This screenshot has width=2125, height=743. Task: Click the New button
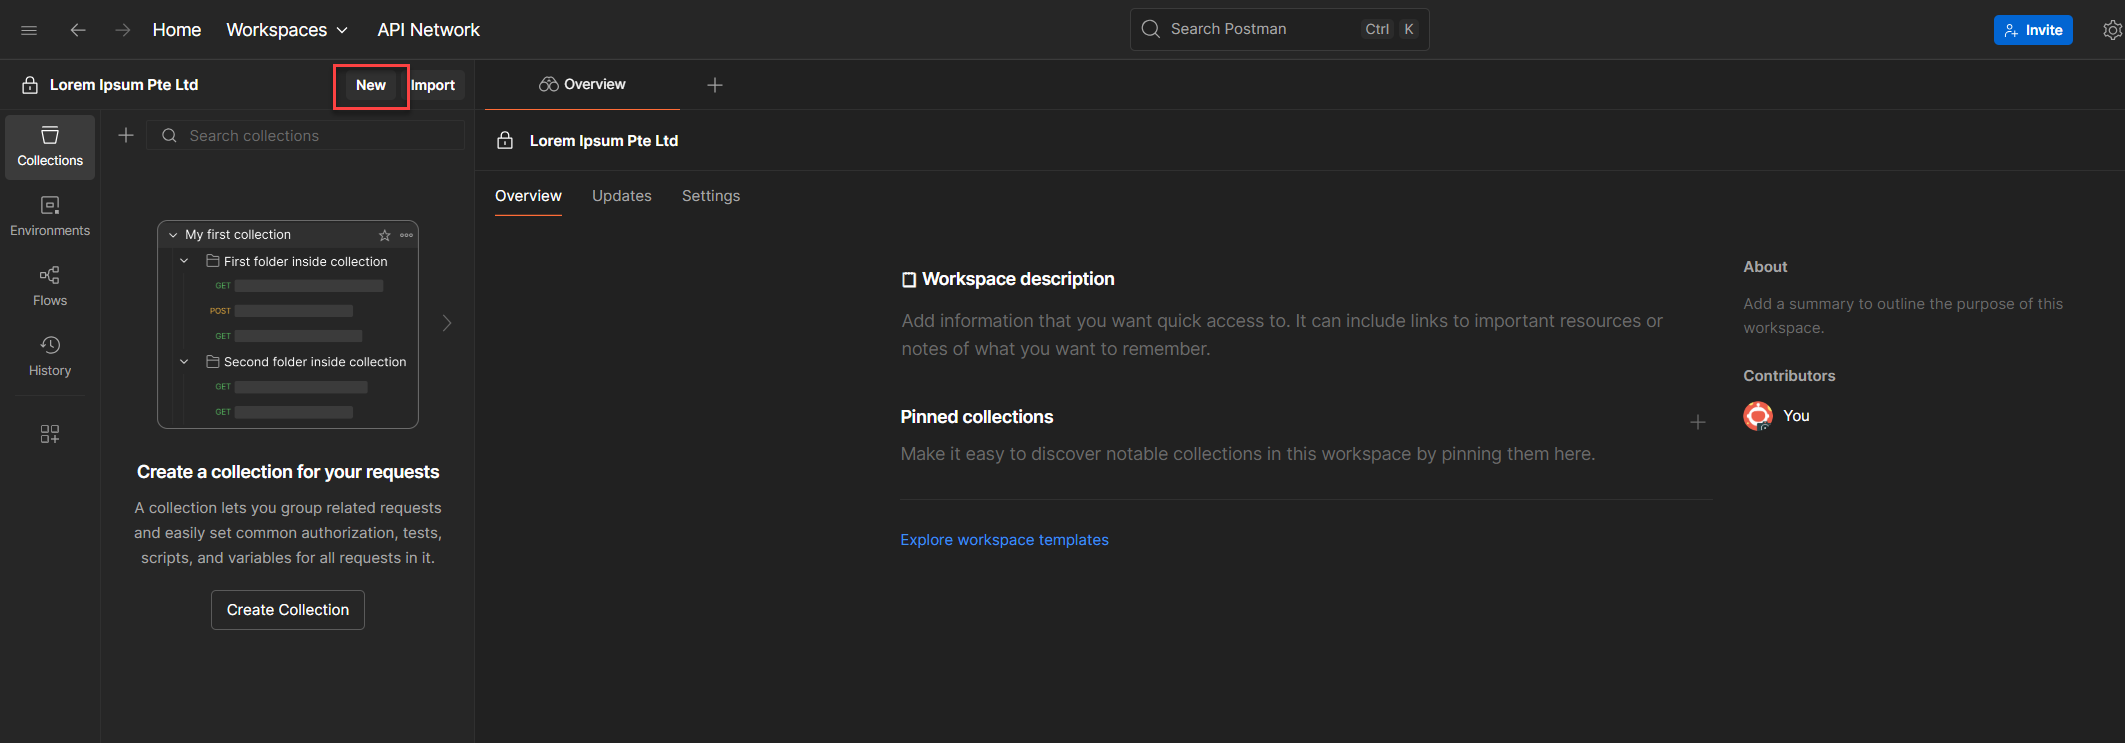point(371,85)
